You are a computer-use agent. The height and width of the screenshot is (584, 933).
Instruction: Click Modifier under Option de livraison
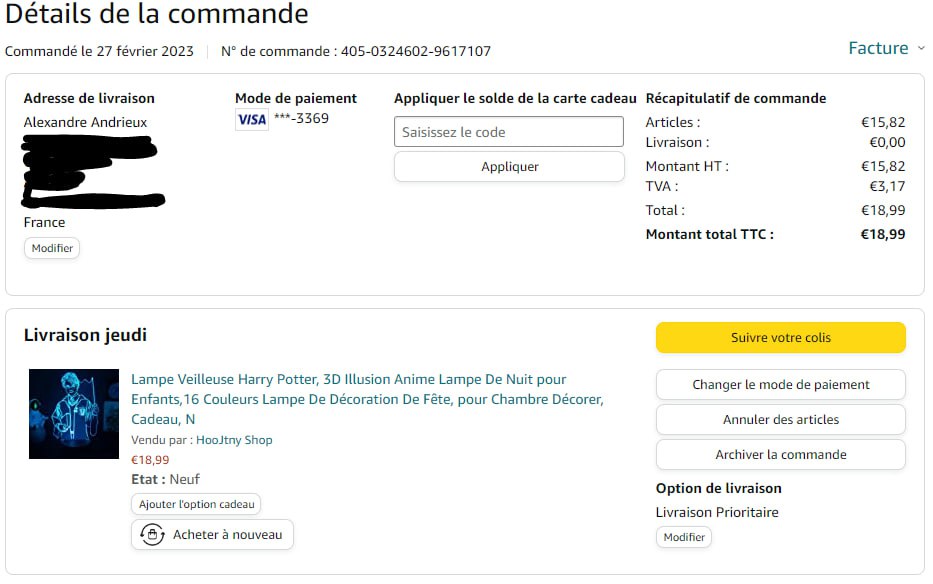(684, 537)
